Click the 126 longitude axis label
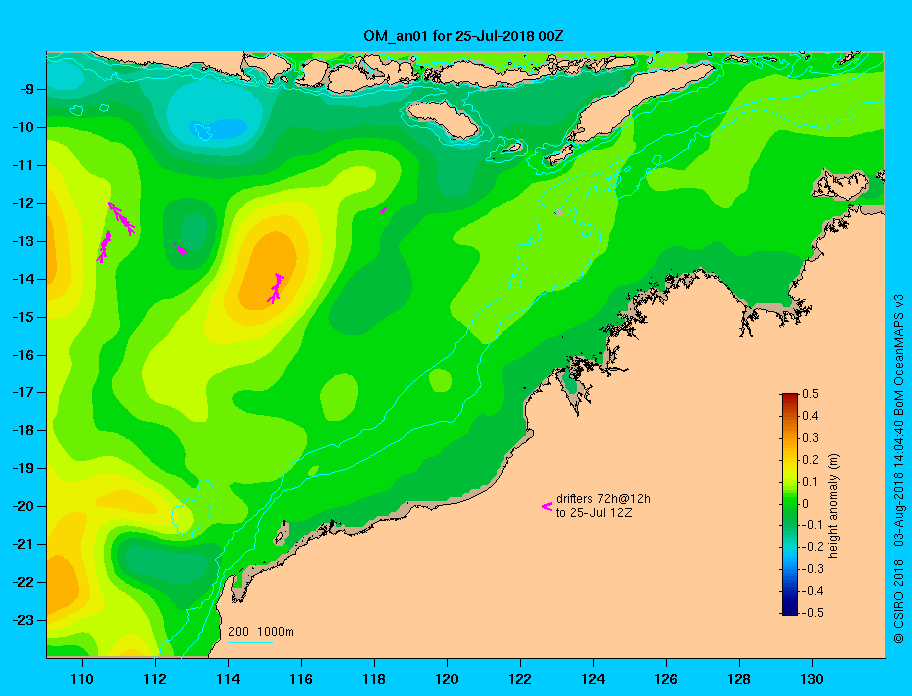912x696 pixels. coord(666,679)
